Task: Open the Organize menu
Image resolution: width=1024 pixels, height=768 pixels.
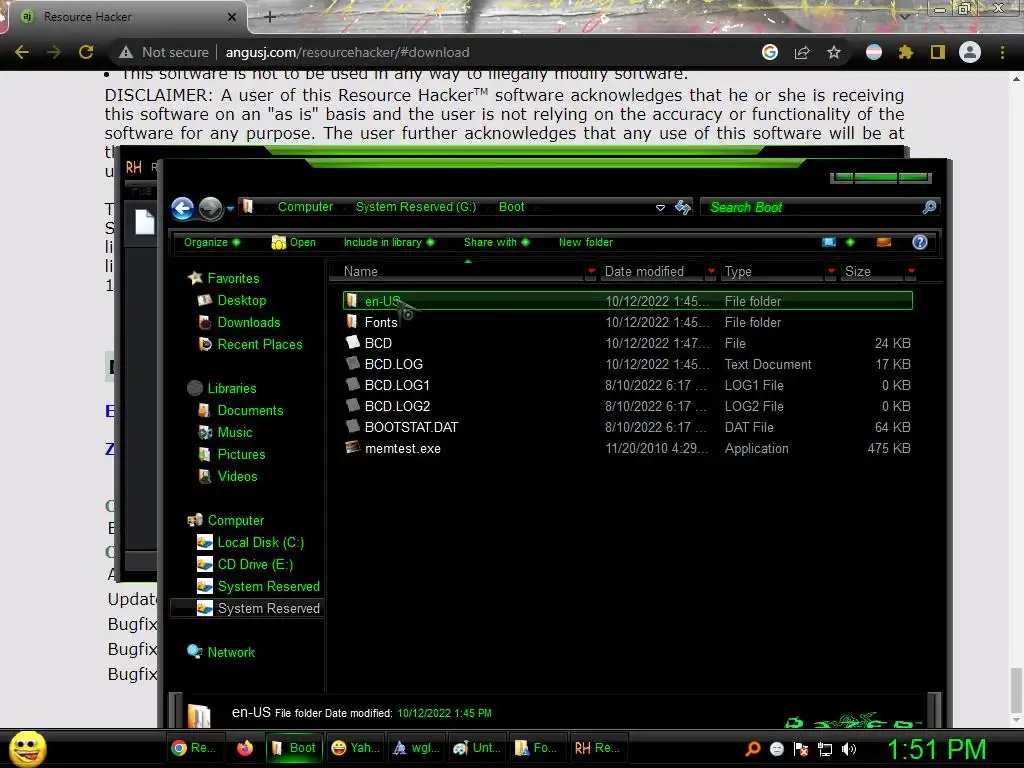Action: click(212, 242)
